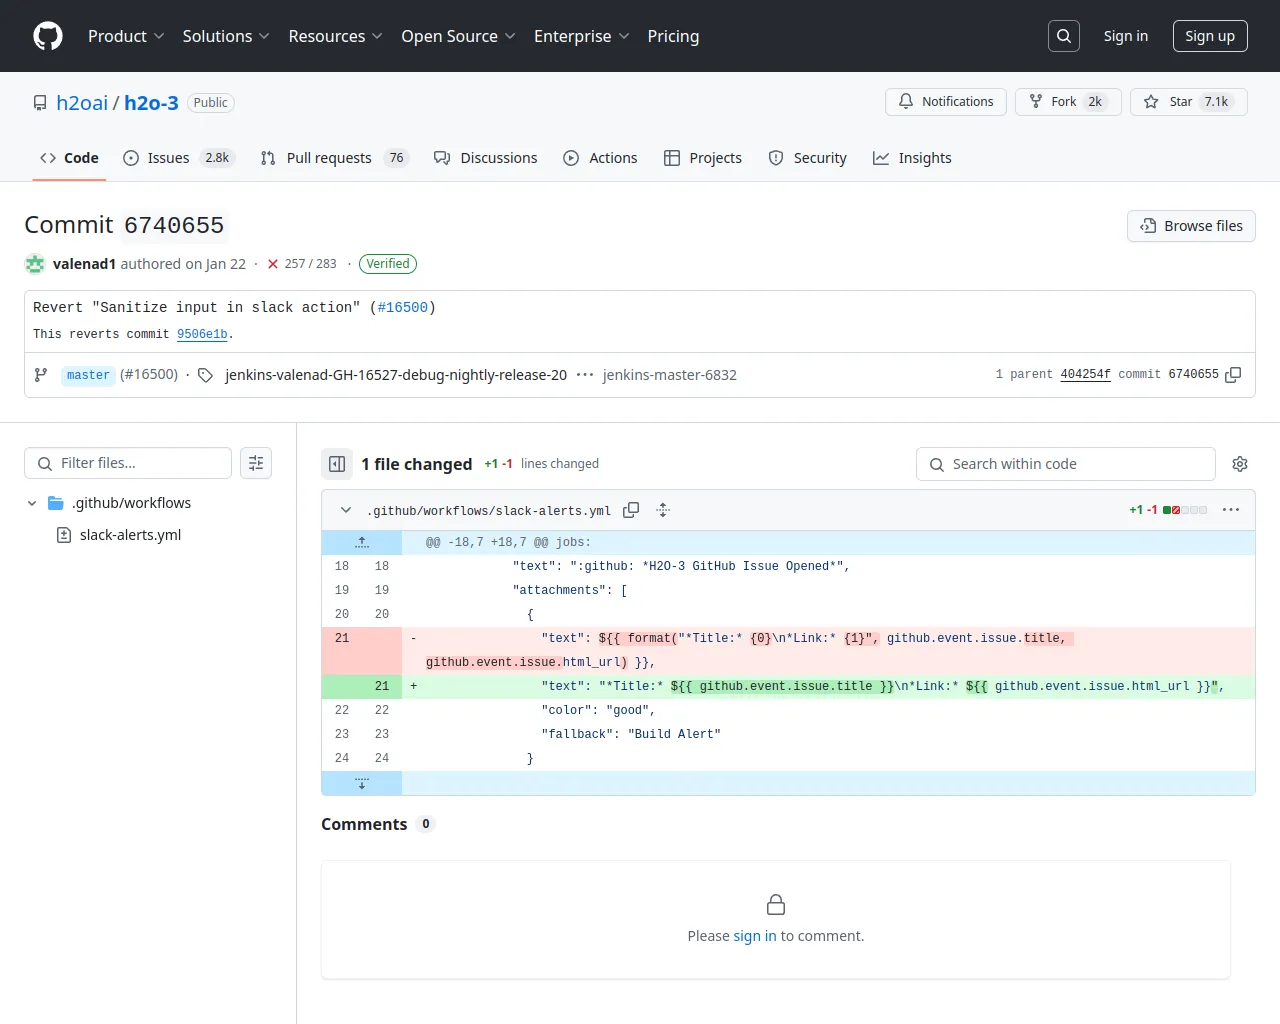Image resolution: width=1280 pixels, height=1024 pixels.
Task: Open more options menu for slack-alerts.yml
Action: click(1231, 510)
